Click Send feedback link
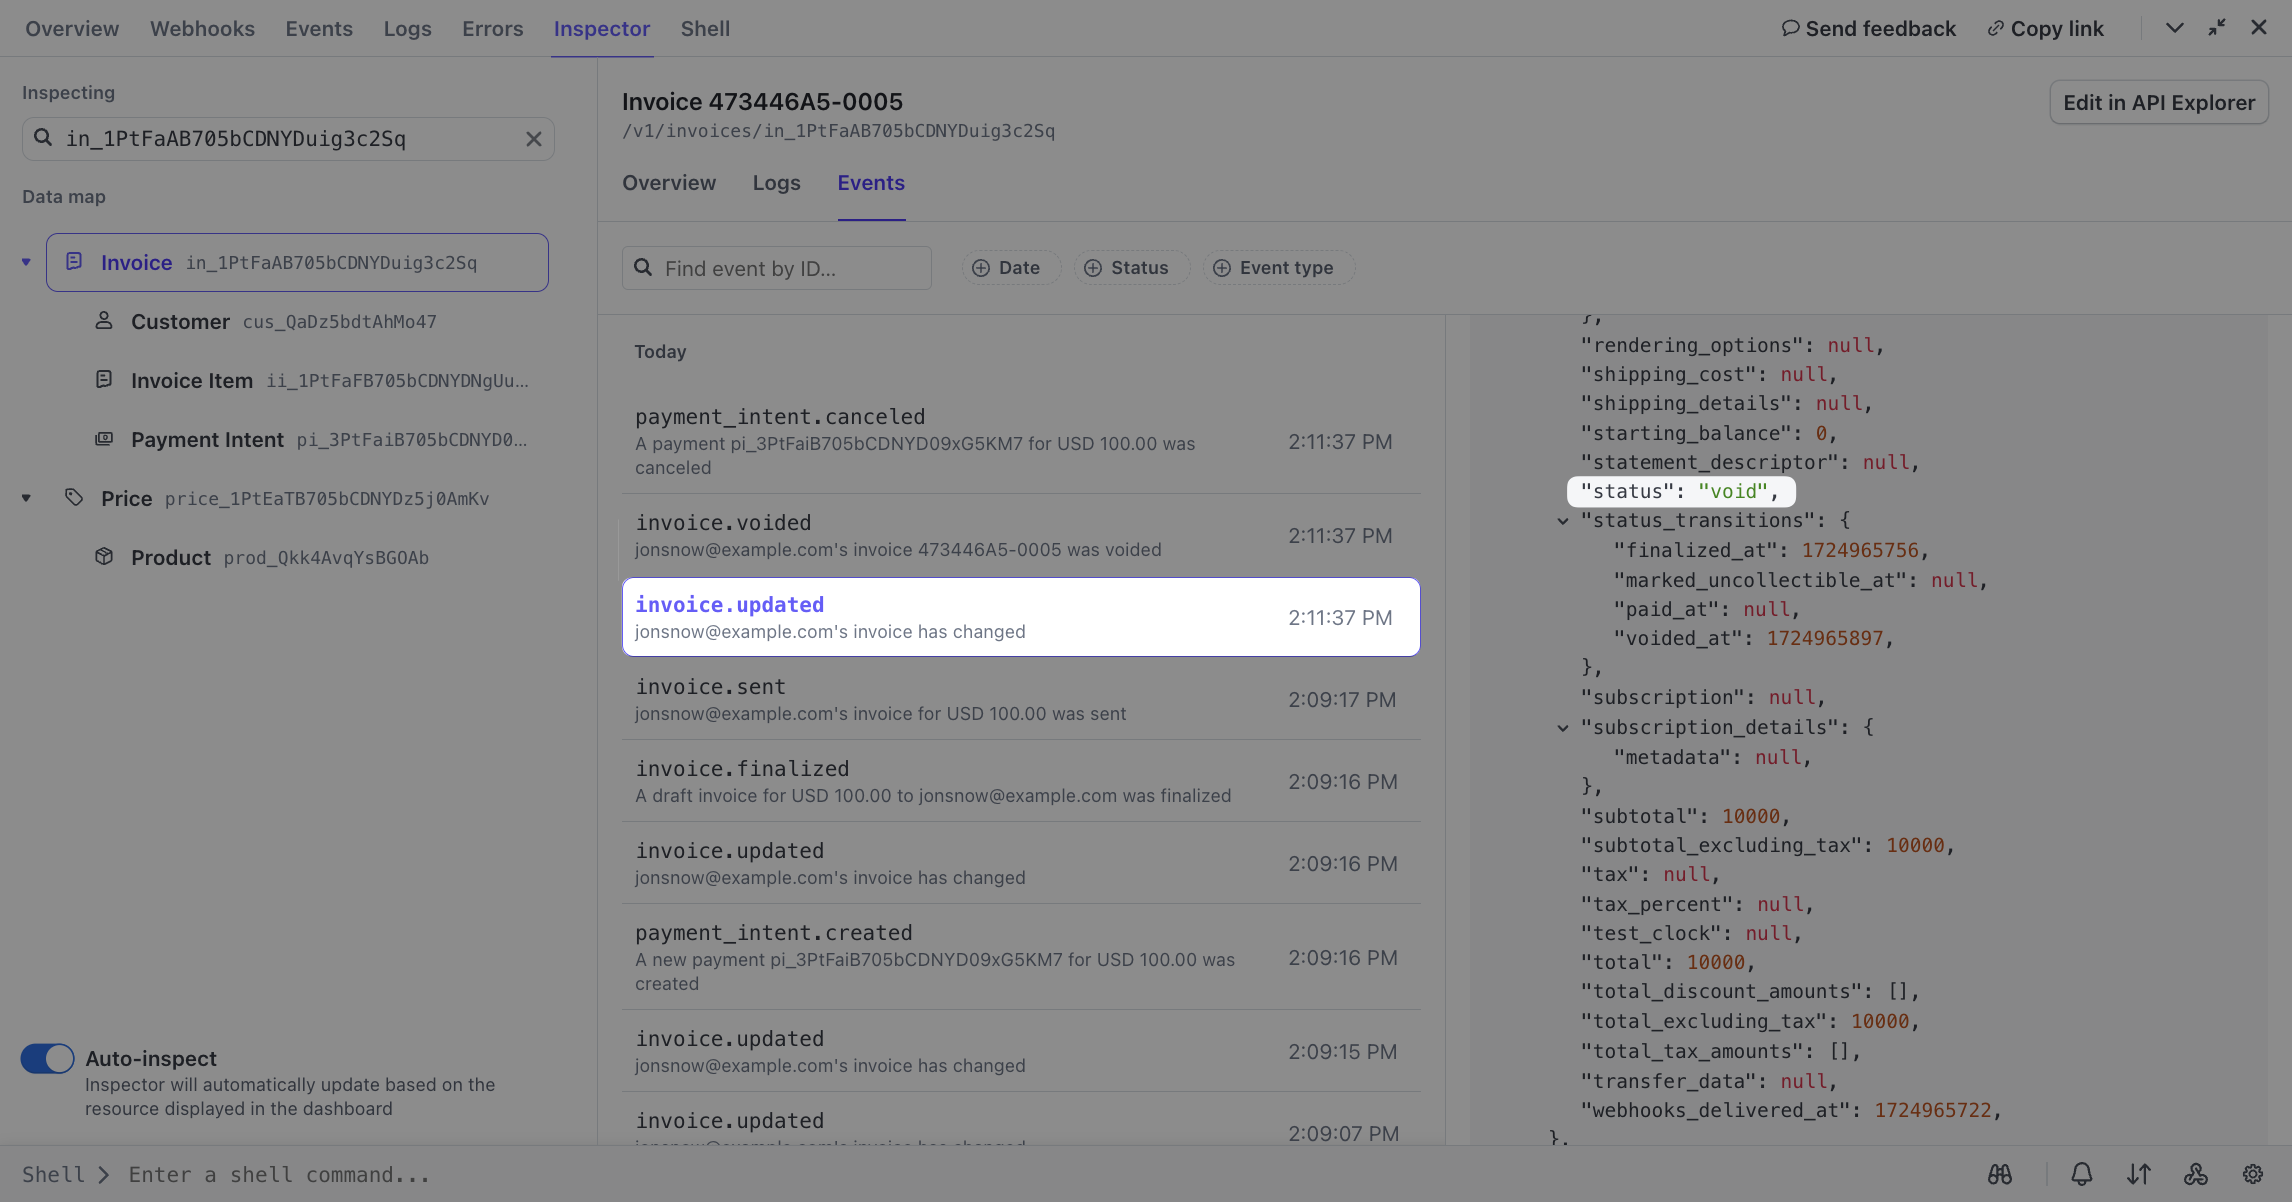 1868,29
